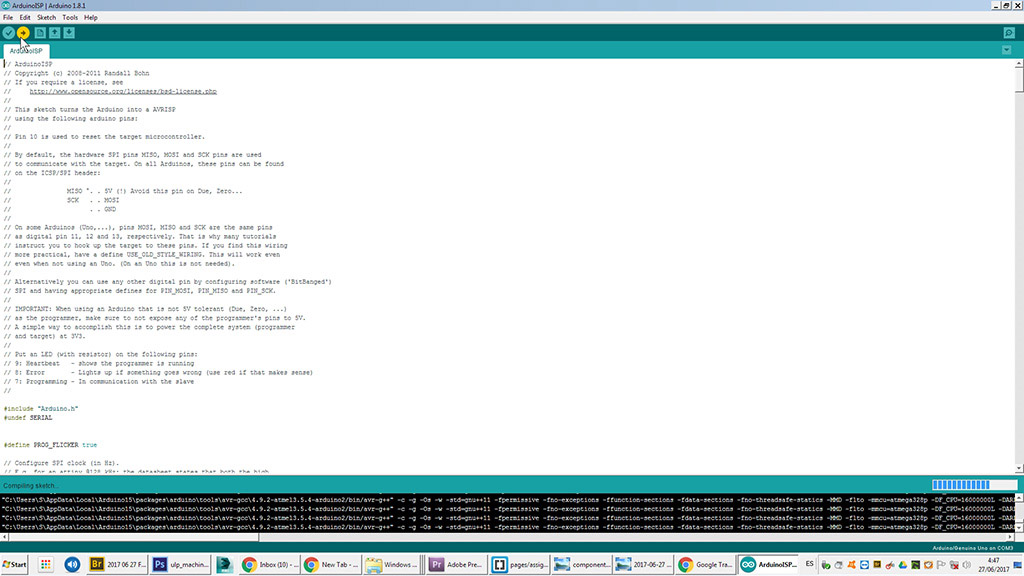1024x576 pixels.
Task: Click the blue speaker quick launch icon
Action: pyautogui.click(x=72, y=564)
